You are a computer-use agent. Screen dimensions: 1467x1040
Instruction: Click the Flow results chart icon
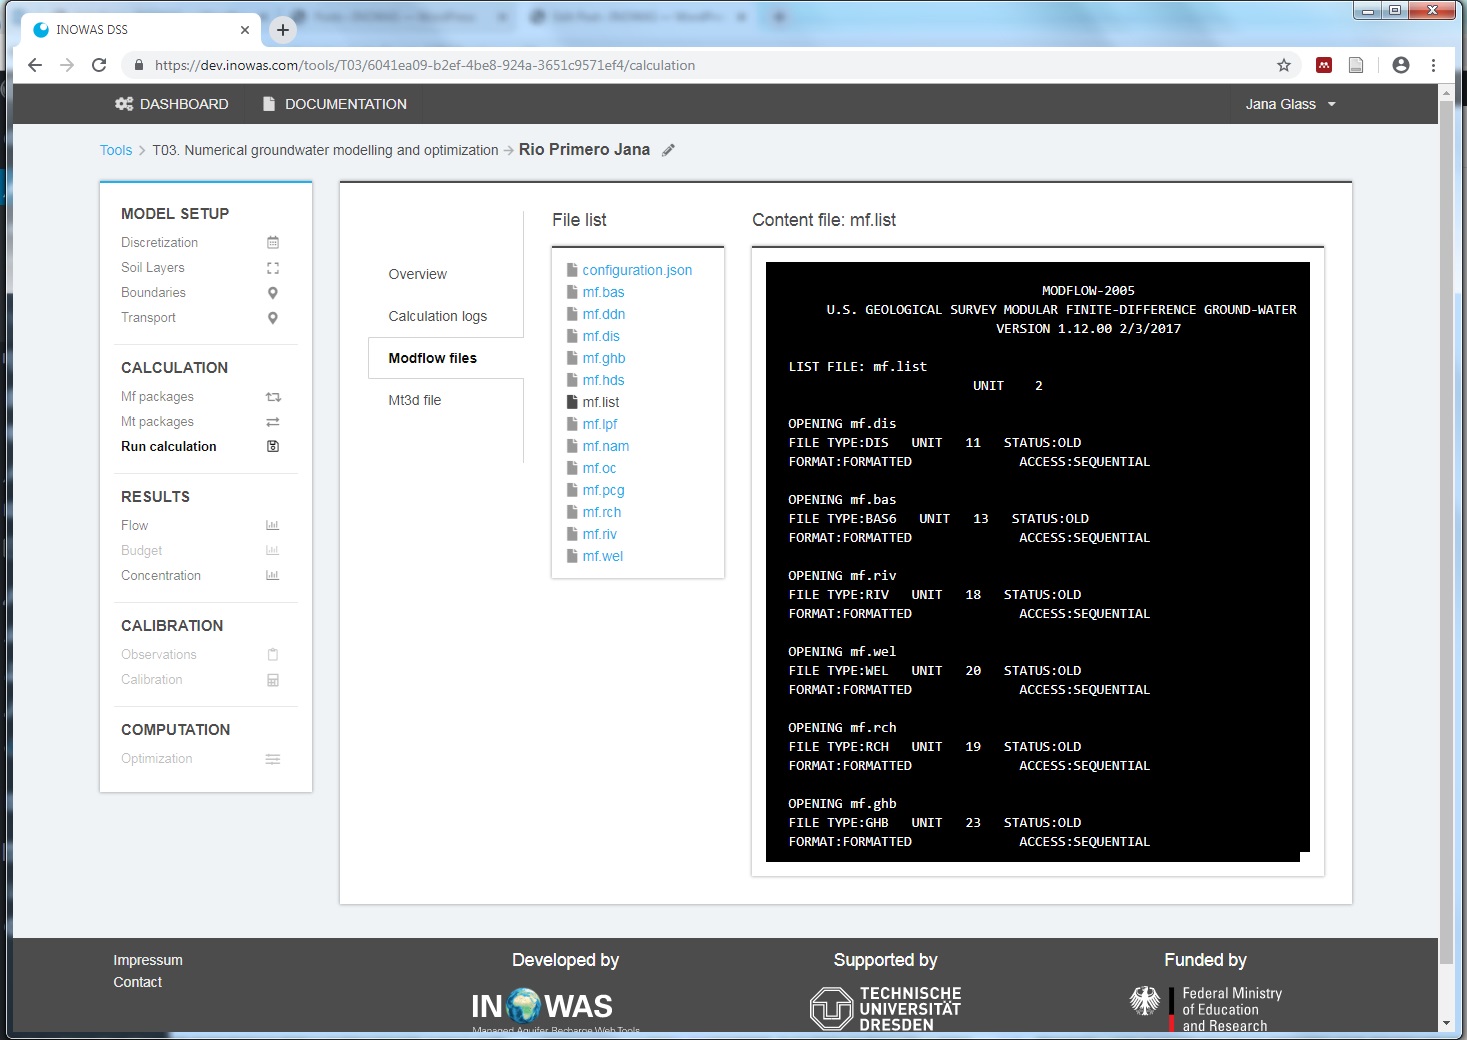pos(272,526)
